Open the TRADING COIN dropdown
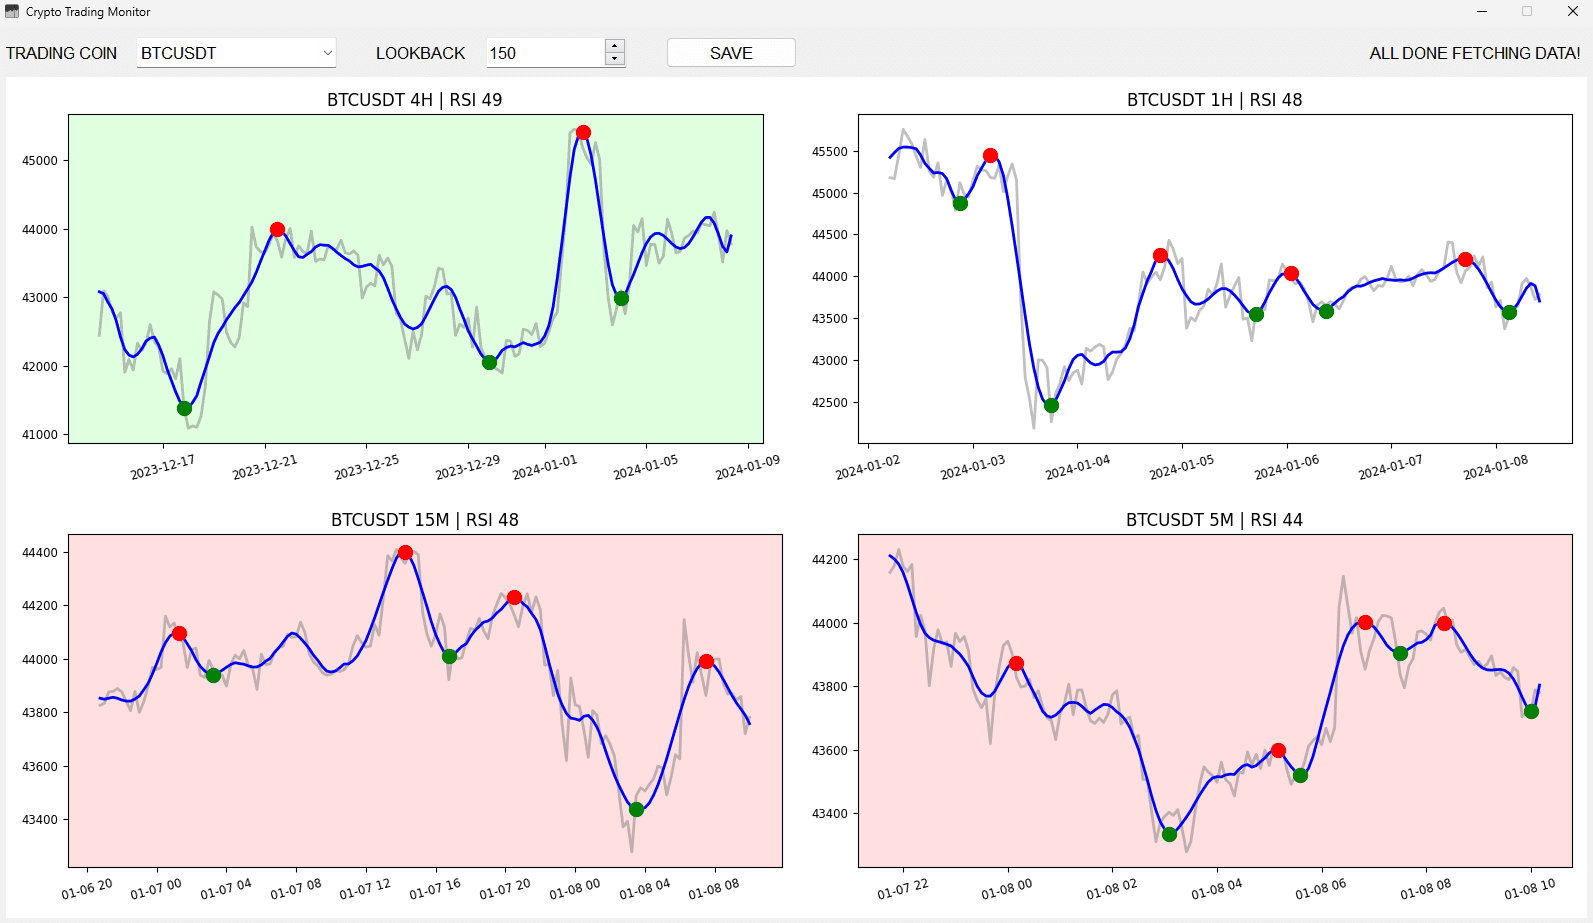Viewport: 1593px width, 923px height. (x=235, y=53)
